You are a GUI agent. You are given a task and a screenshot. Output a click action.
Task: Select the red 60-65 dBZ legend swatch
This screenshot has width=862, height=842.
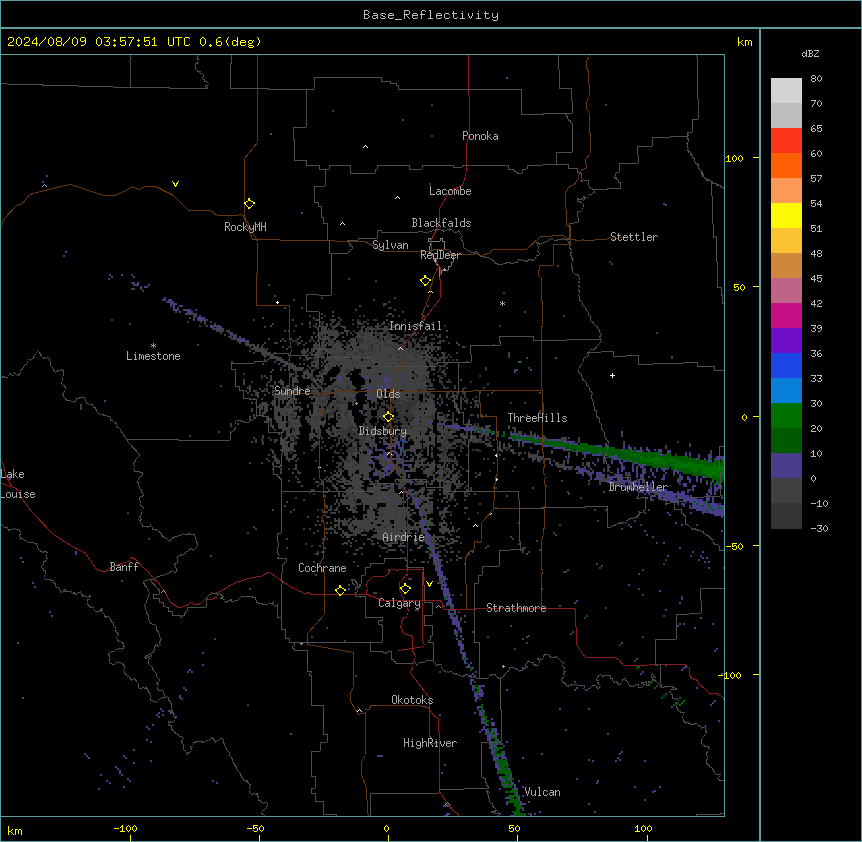pyautogui.click(x=786, y=140)
